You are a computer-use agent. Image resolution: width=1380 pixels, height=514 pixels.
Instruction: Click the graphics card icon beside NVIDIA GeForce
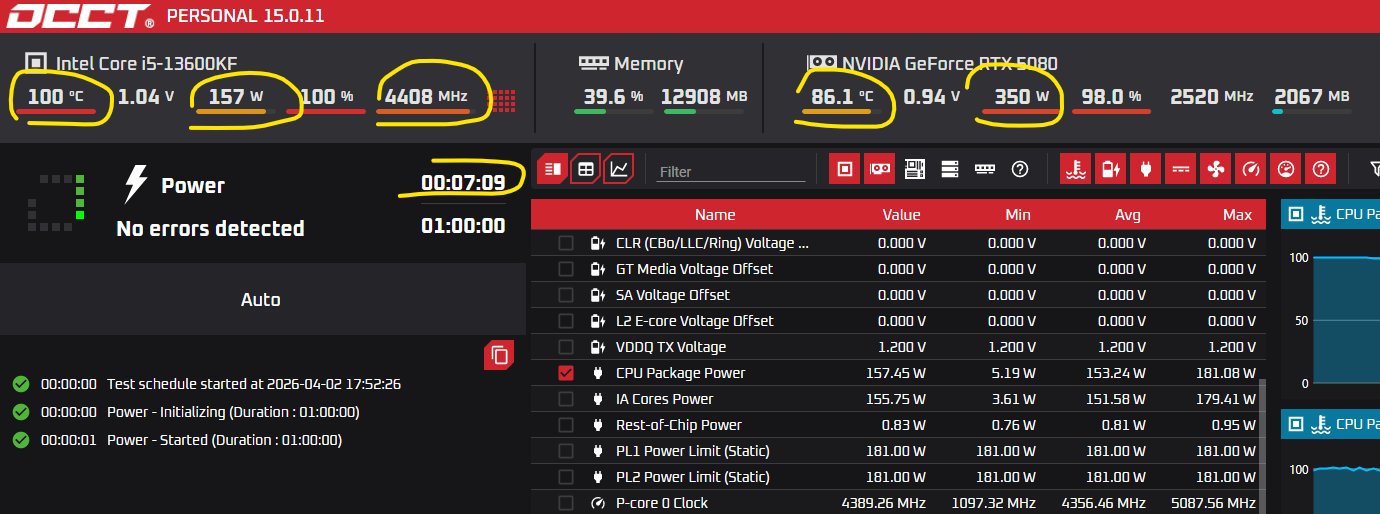click(822, 63)
